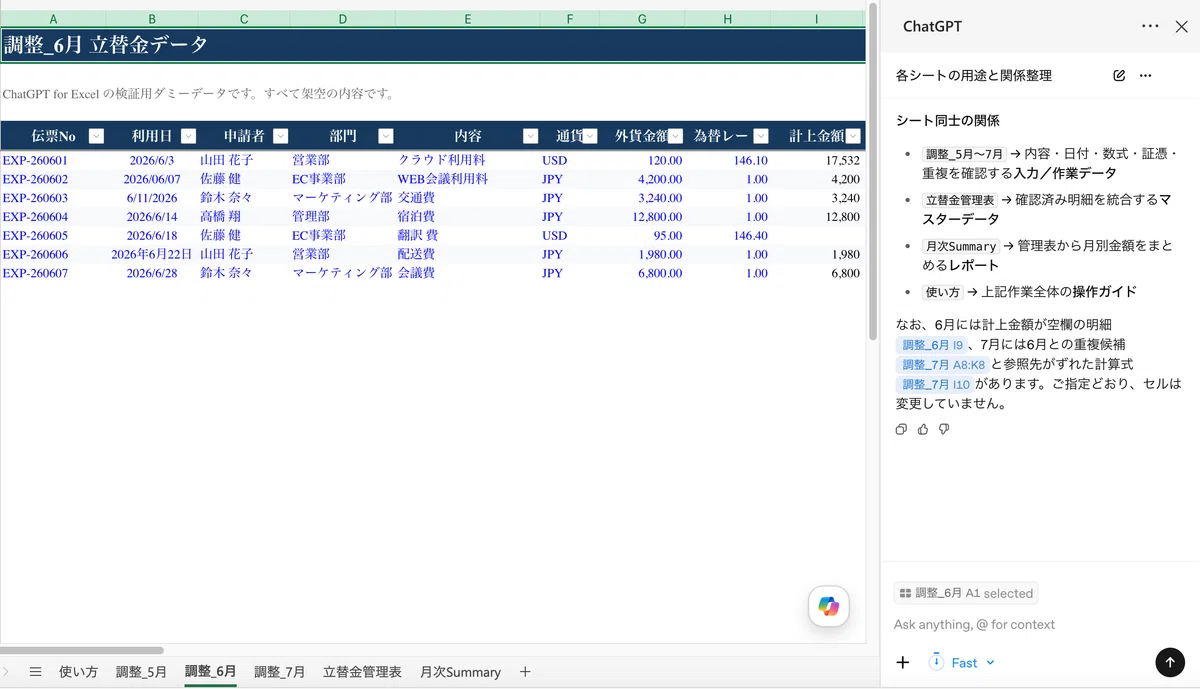Close the ChatGPT side panel
Viewport: 1200px width, 689px height.
[1181, 27]
